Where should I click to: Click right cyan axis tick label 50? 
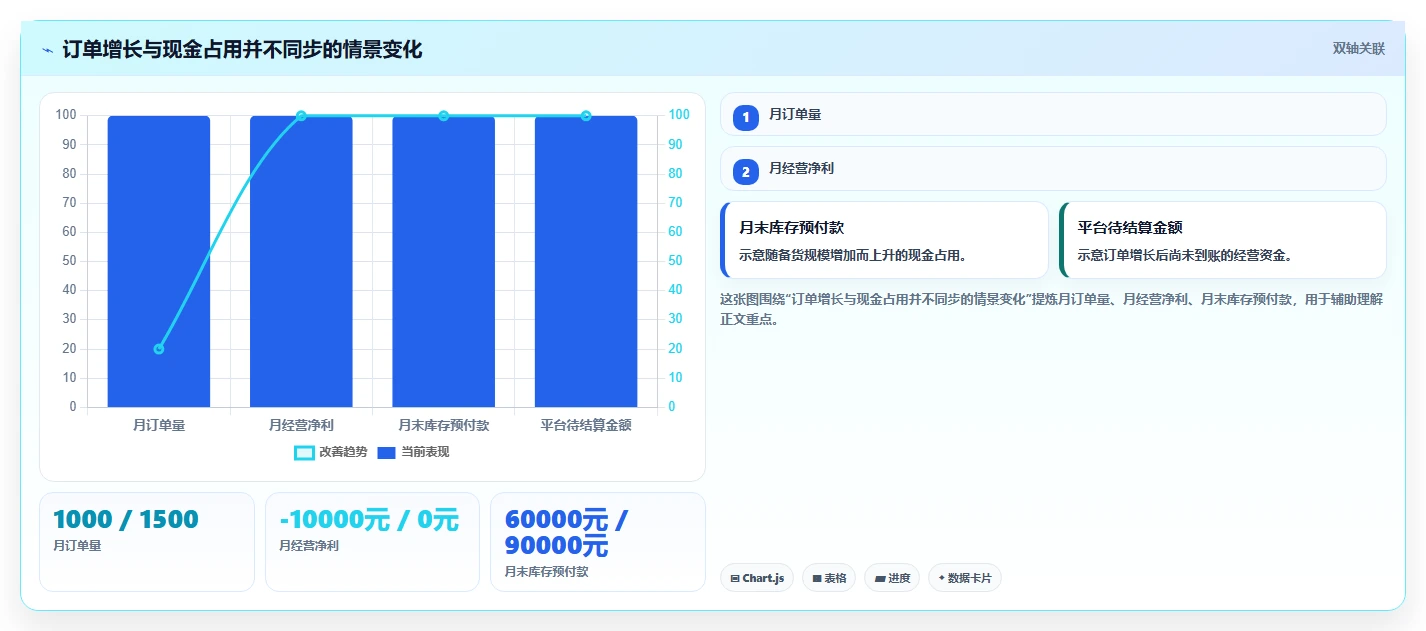[x=675, y=261]
